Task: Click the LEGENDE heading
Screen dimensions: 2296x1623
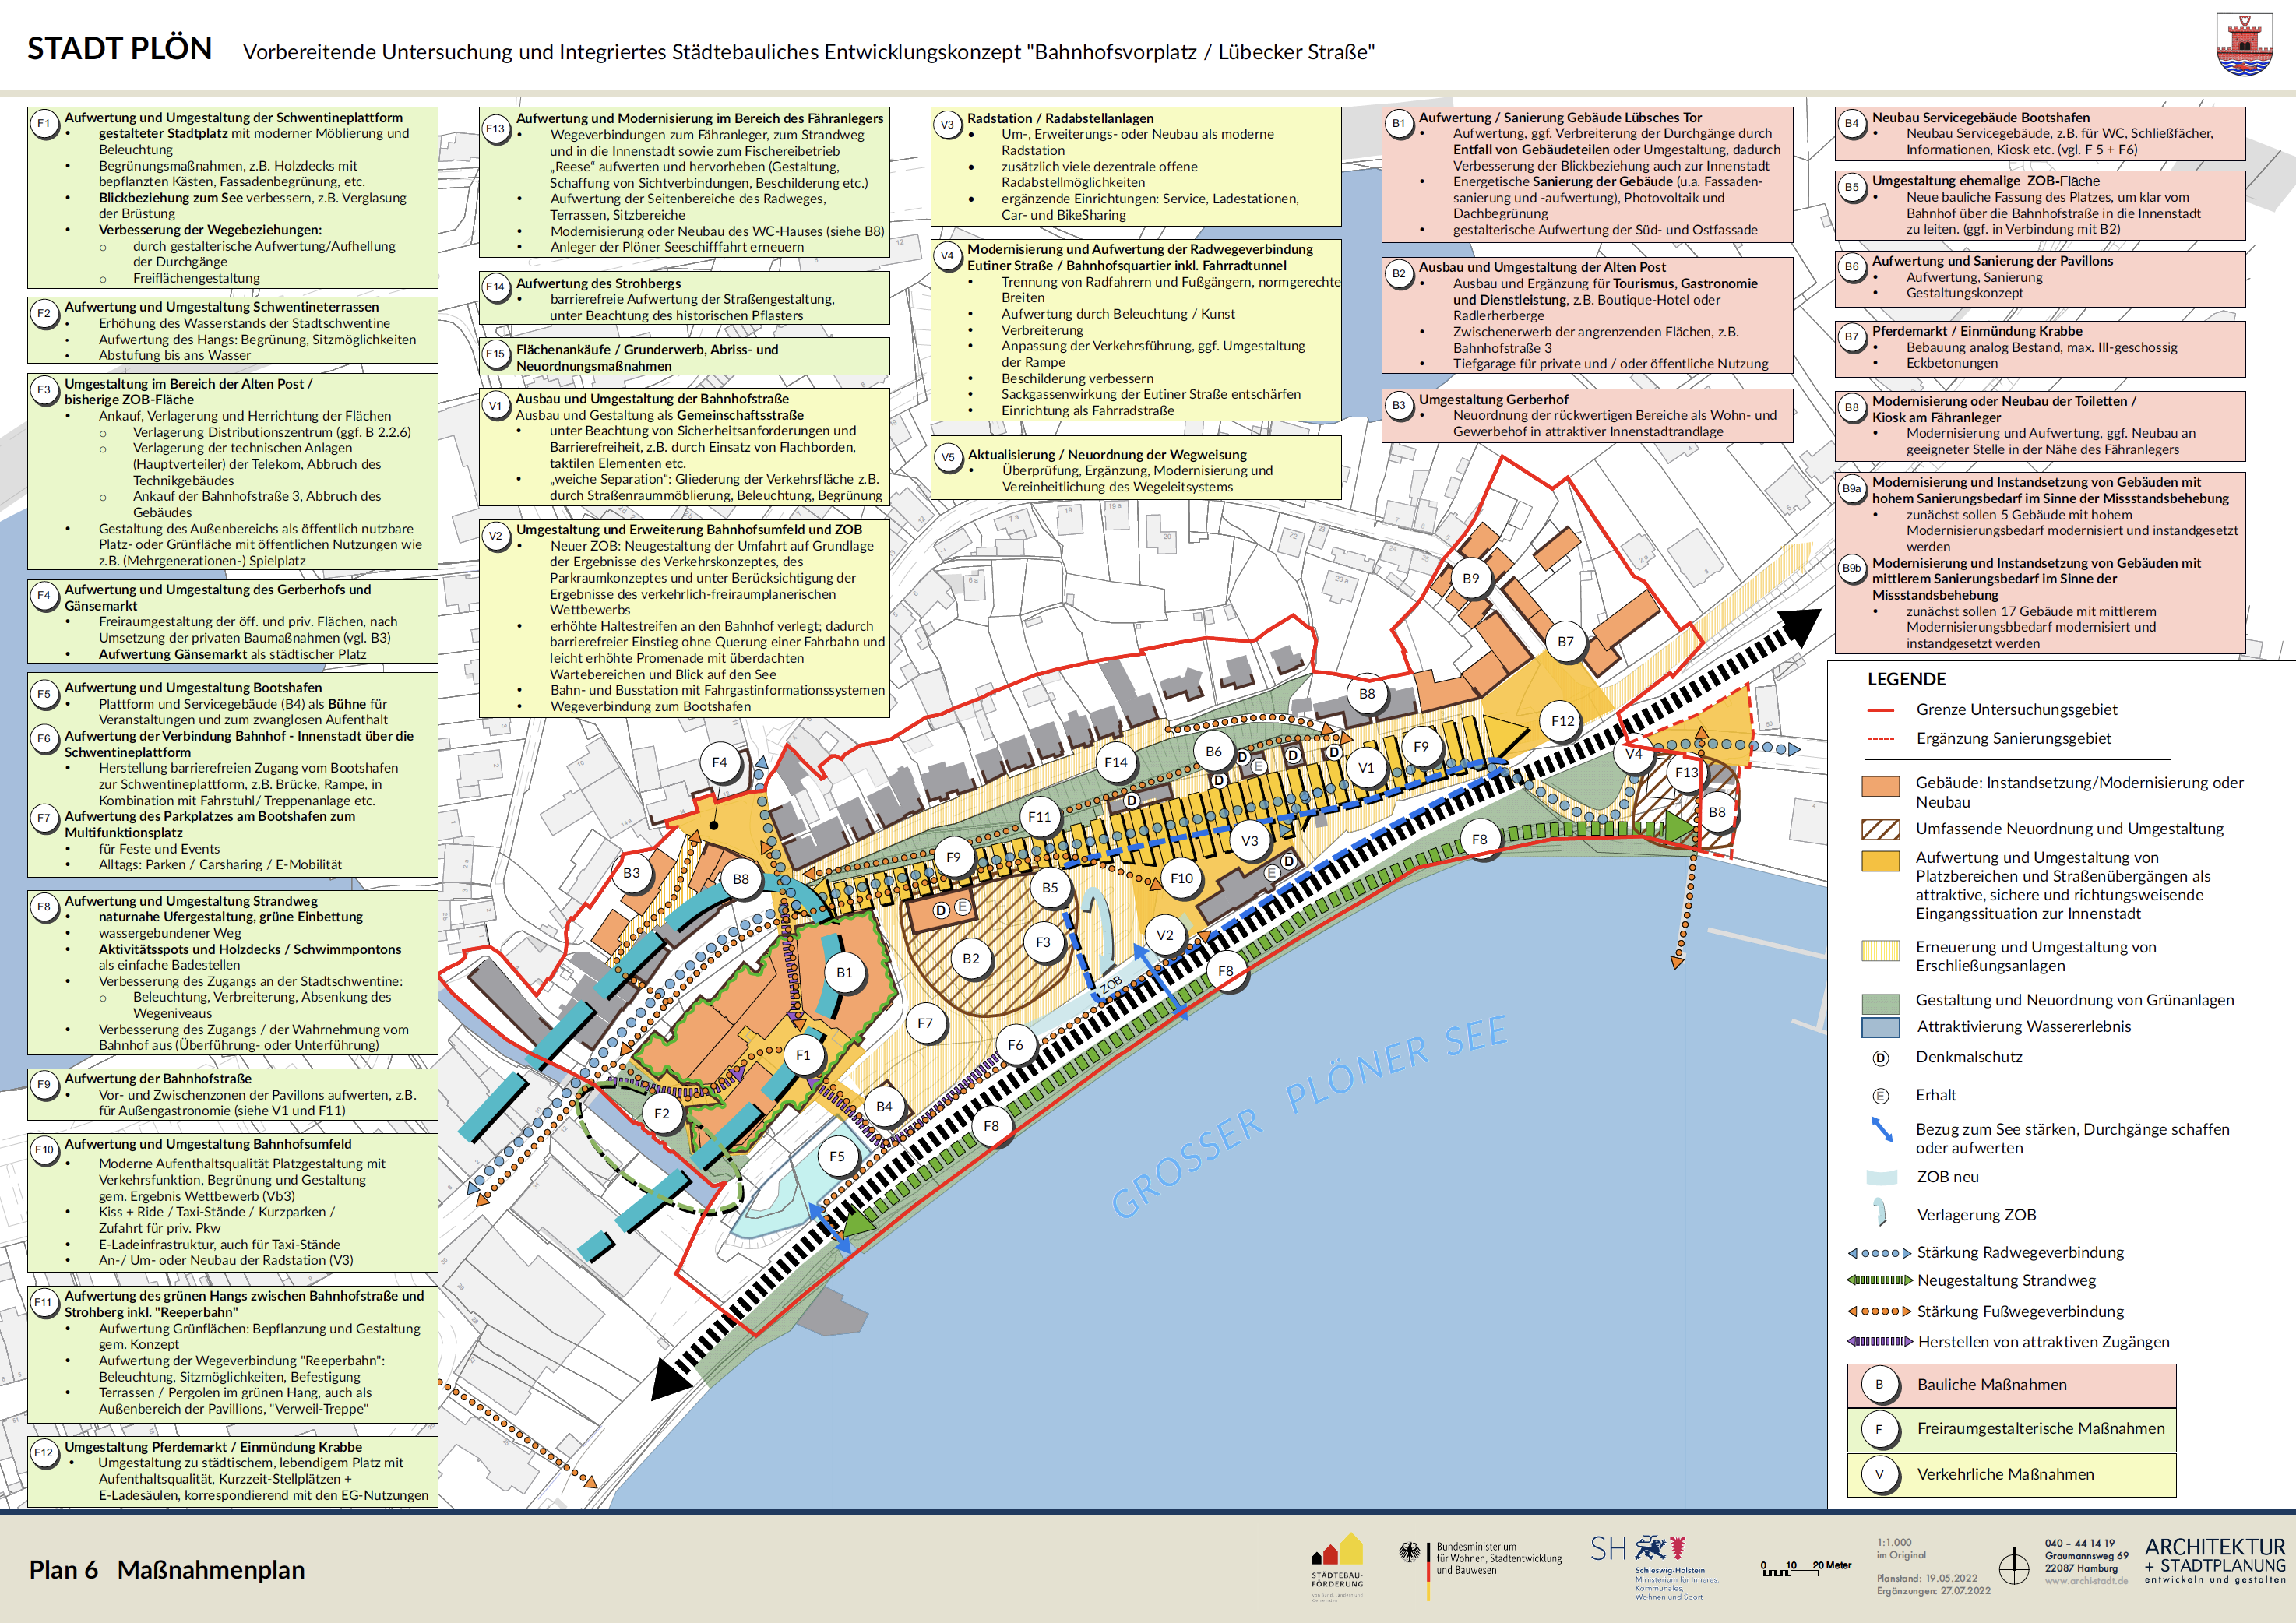Action: pyautogui.click(x=1906, y=679)
